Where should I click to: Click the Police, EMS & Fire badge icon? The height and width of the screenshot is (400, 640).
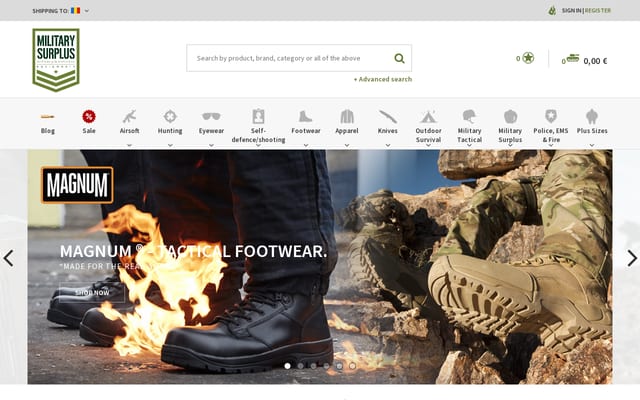pos(551,117)
